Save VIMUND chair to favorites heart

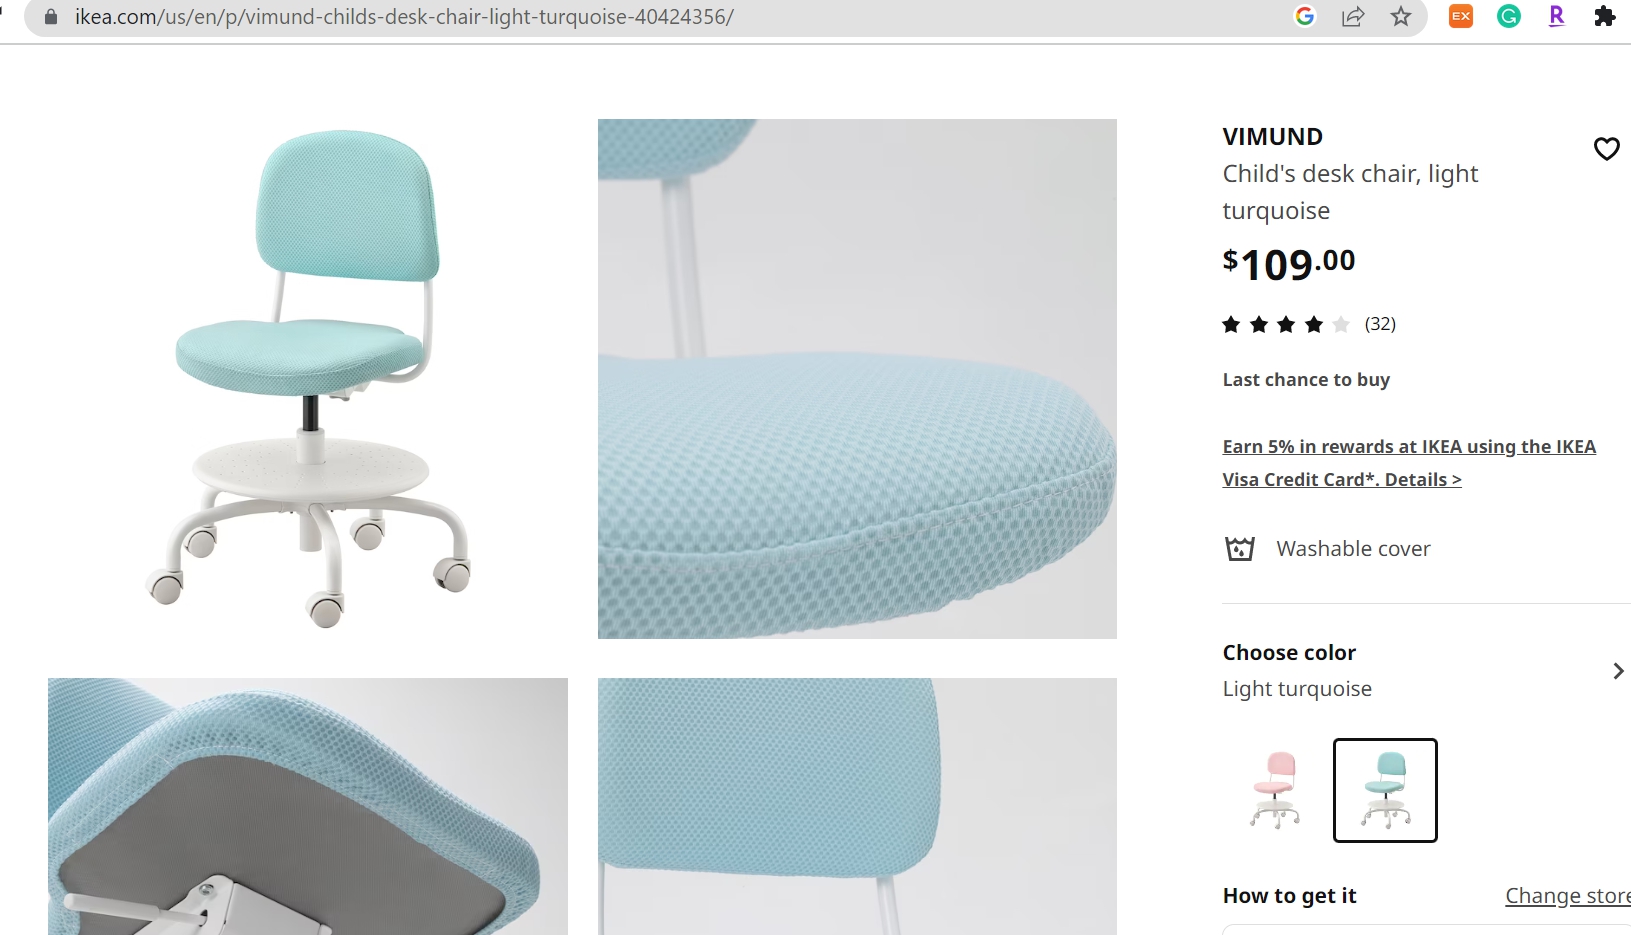(x=1606, y=149)
